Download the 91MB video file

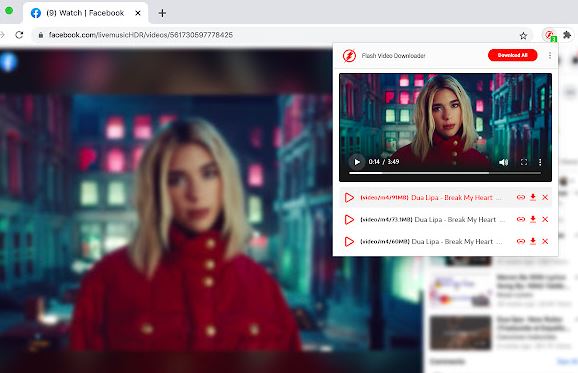[533, 197]
